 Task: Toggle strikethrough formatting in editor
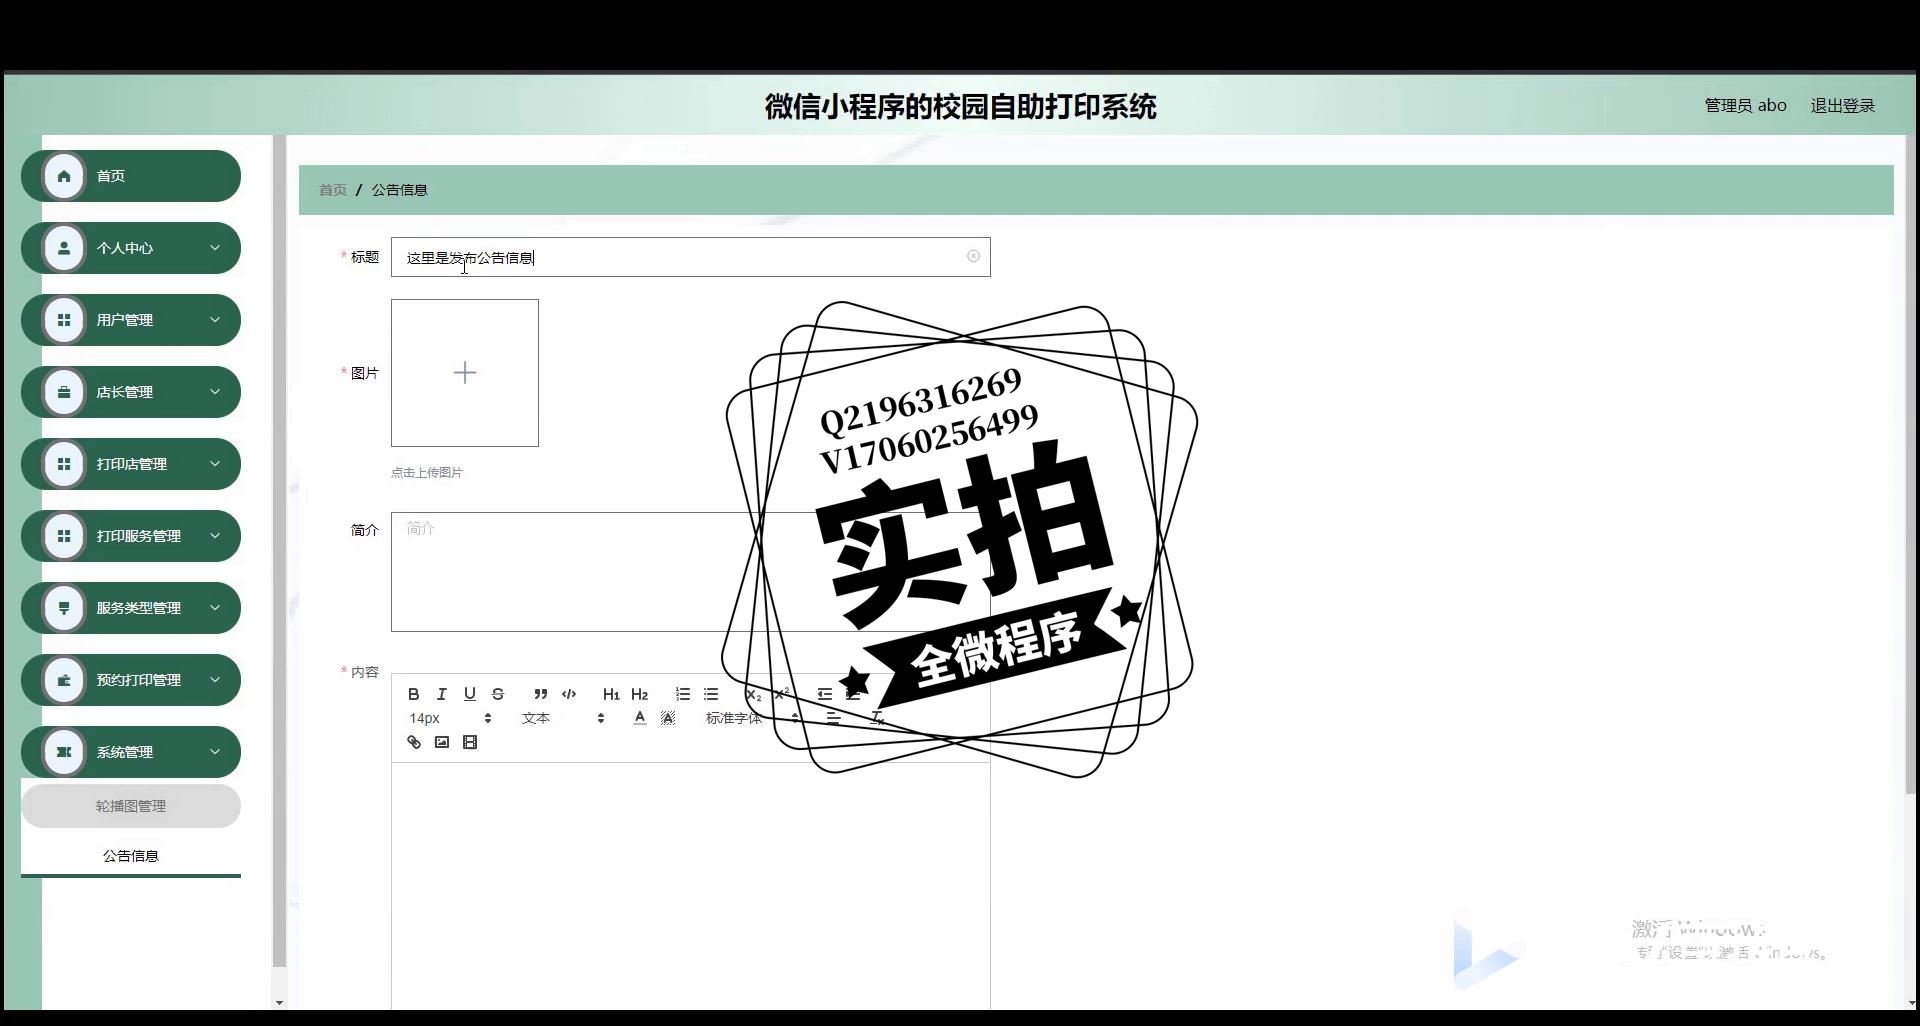coord(498,694)
